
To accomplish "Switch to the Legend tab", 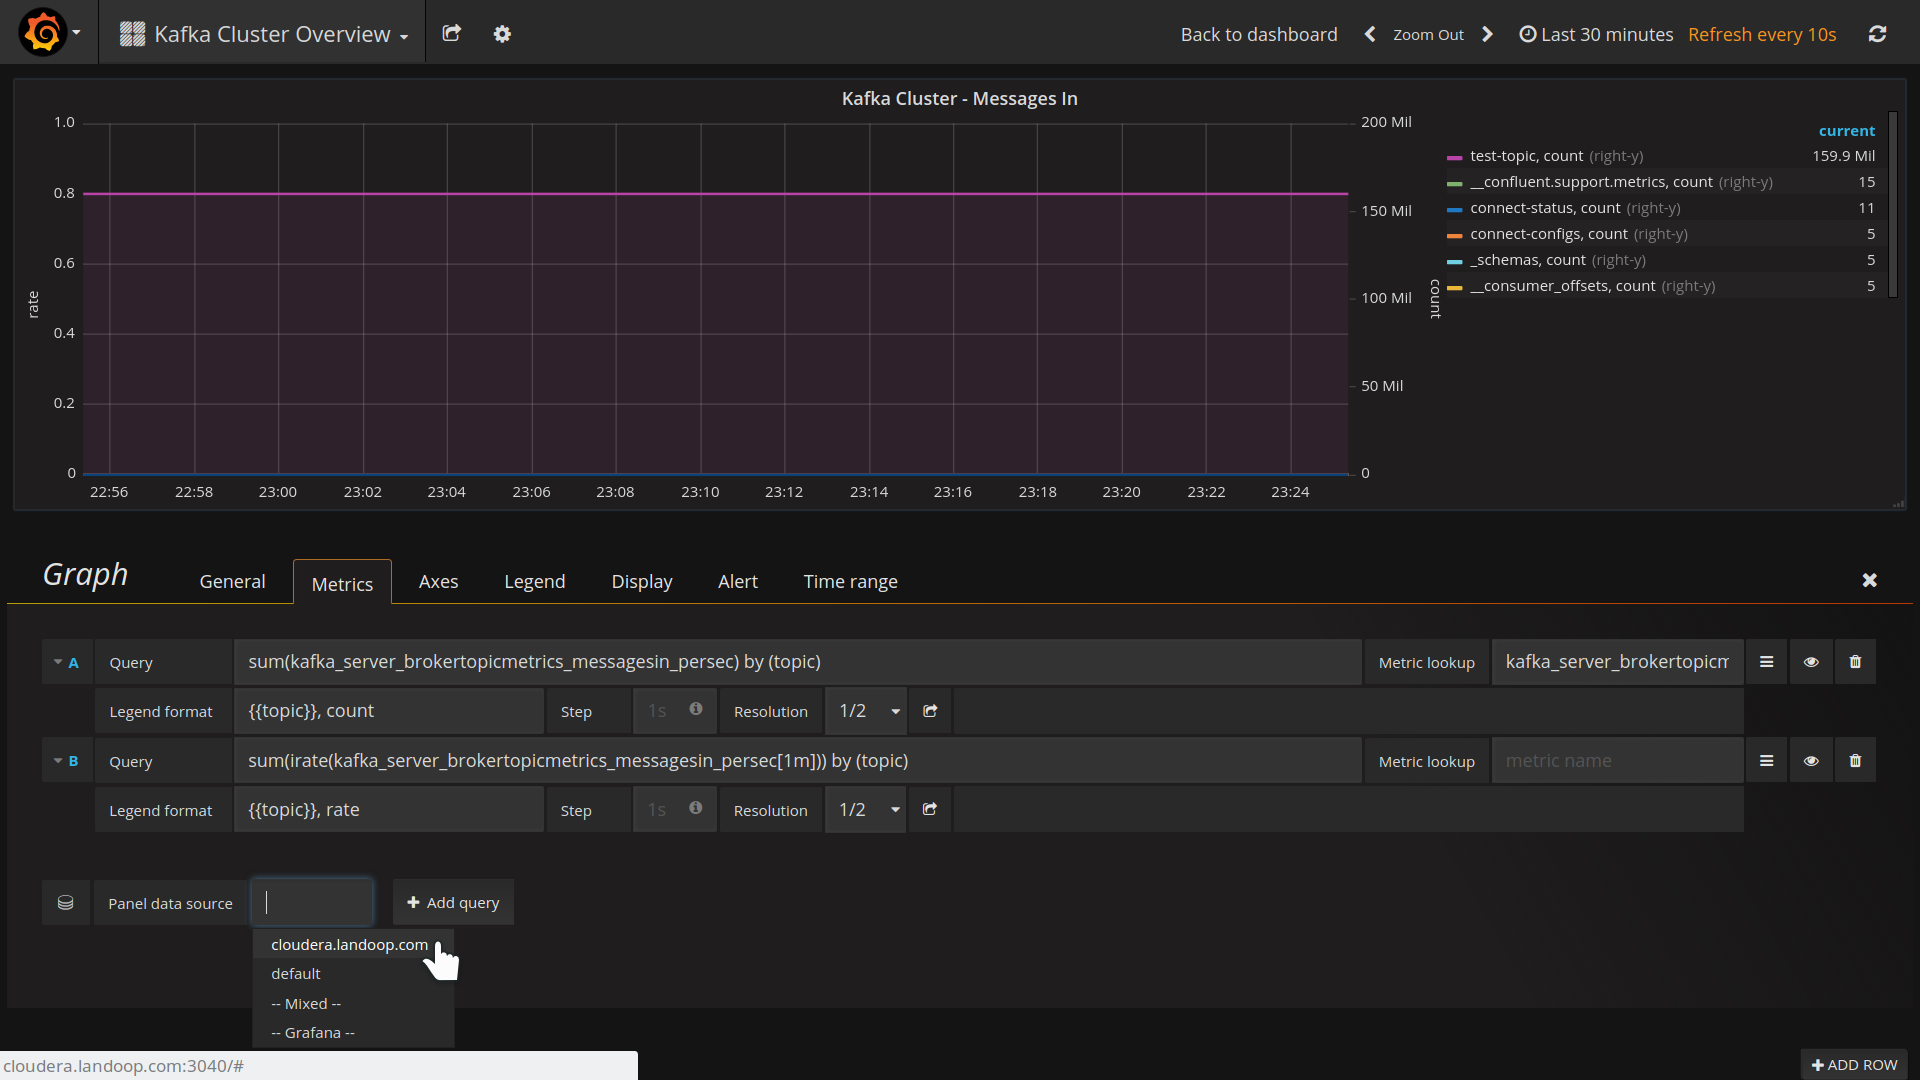I will [x=534, y=582].
